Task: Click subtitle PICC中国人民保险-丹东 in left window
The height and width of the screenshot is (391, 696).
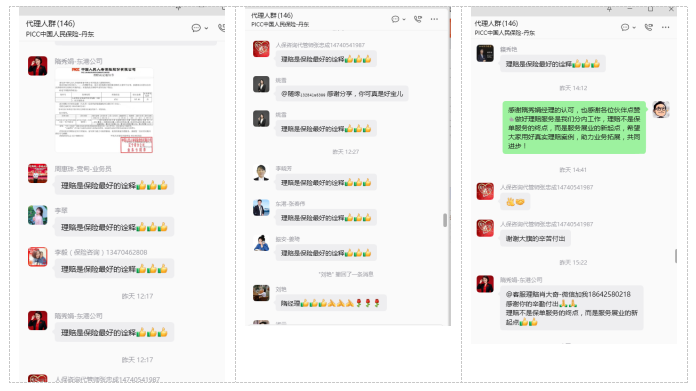Action: pyautogui.click(x=60, y=34)
